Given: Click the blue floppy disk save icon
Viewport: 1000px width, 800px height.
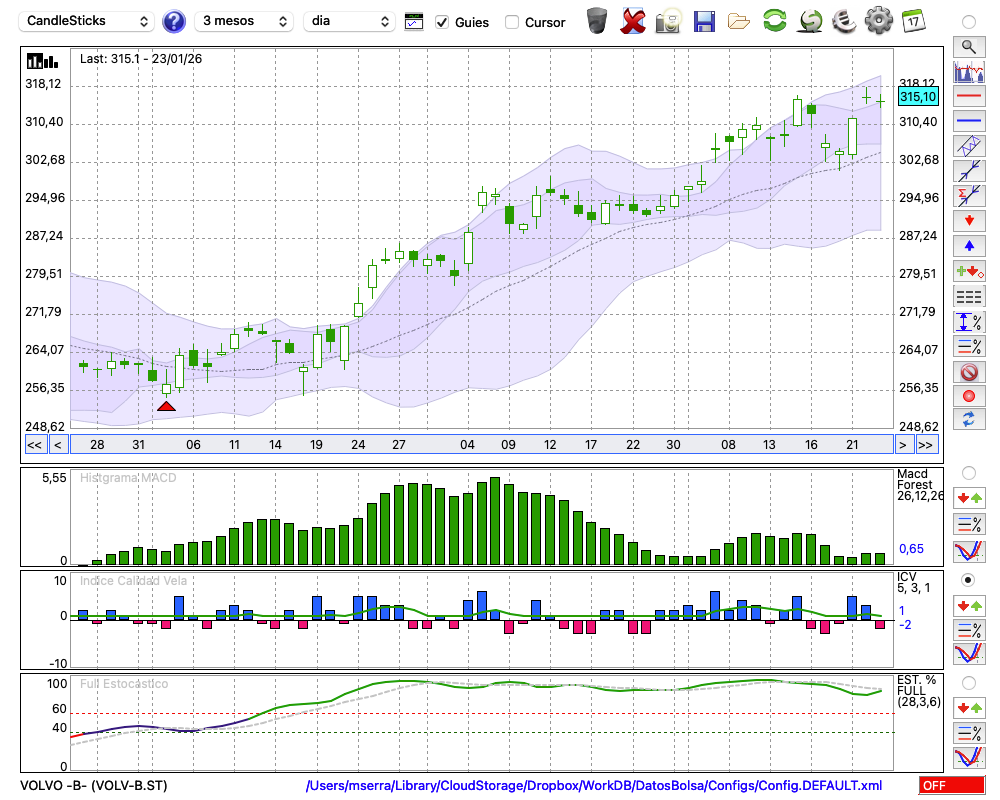Looking at the screenshot, I should coord(704,20).
